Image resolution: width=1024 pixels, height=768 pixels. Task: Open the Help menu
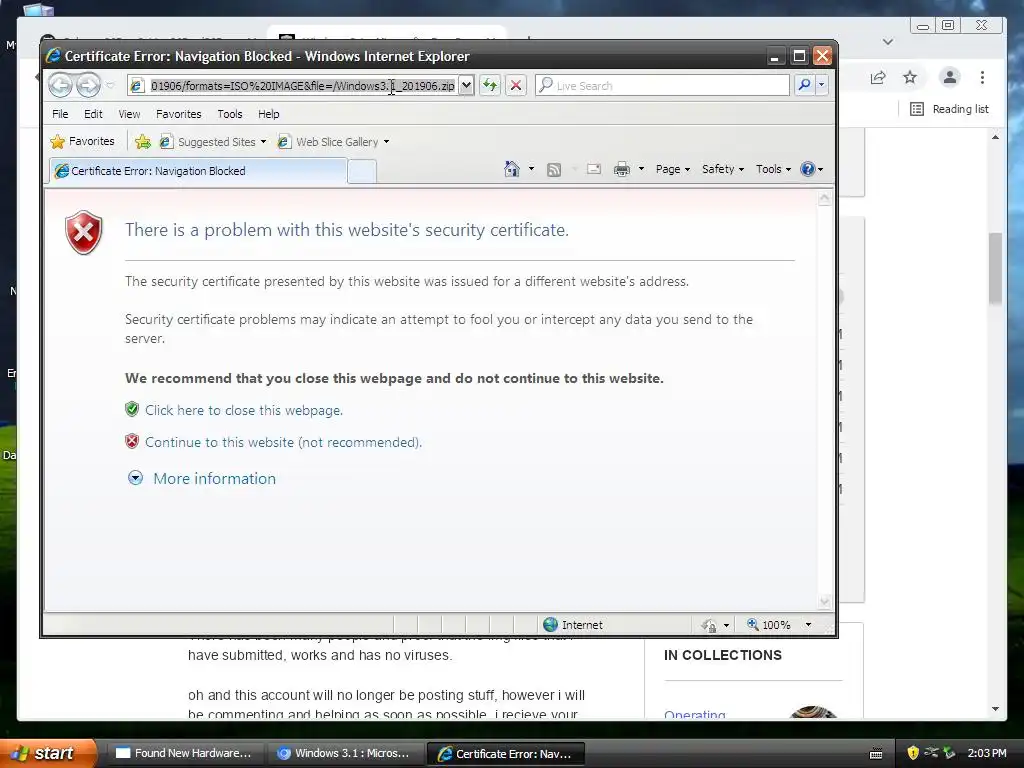tap(268, 114)
